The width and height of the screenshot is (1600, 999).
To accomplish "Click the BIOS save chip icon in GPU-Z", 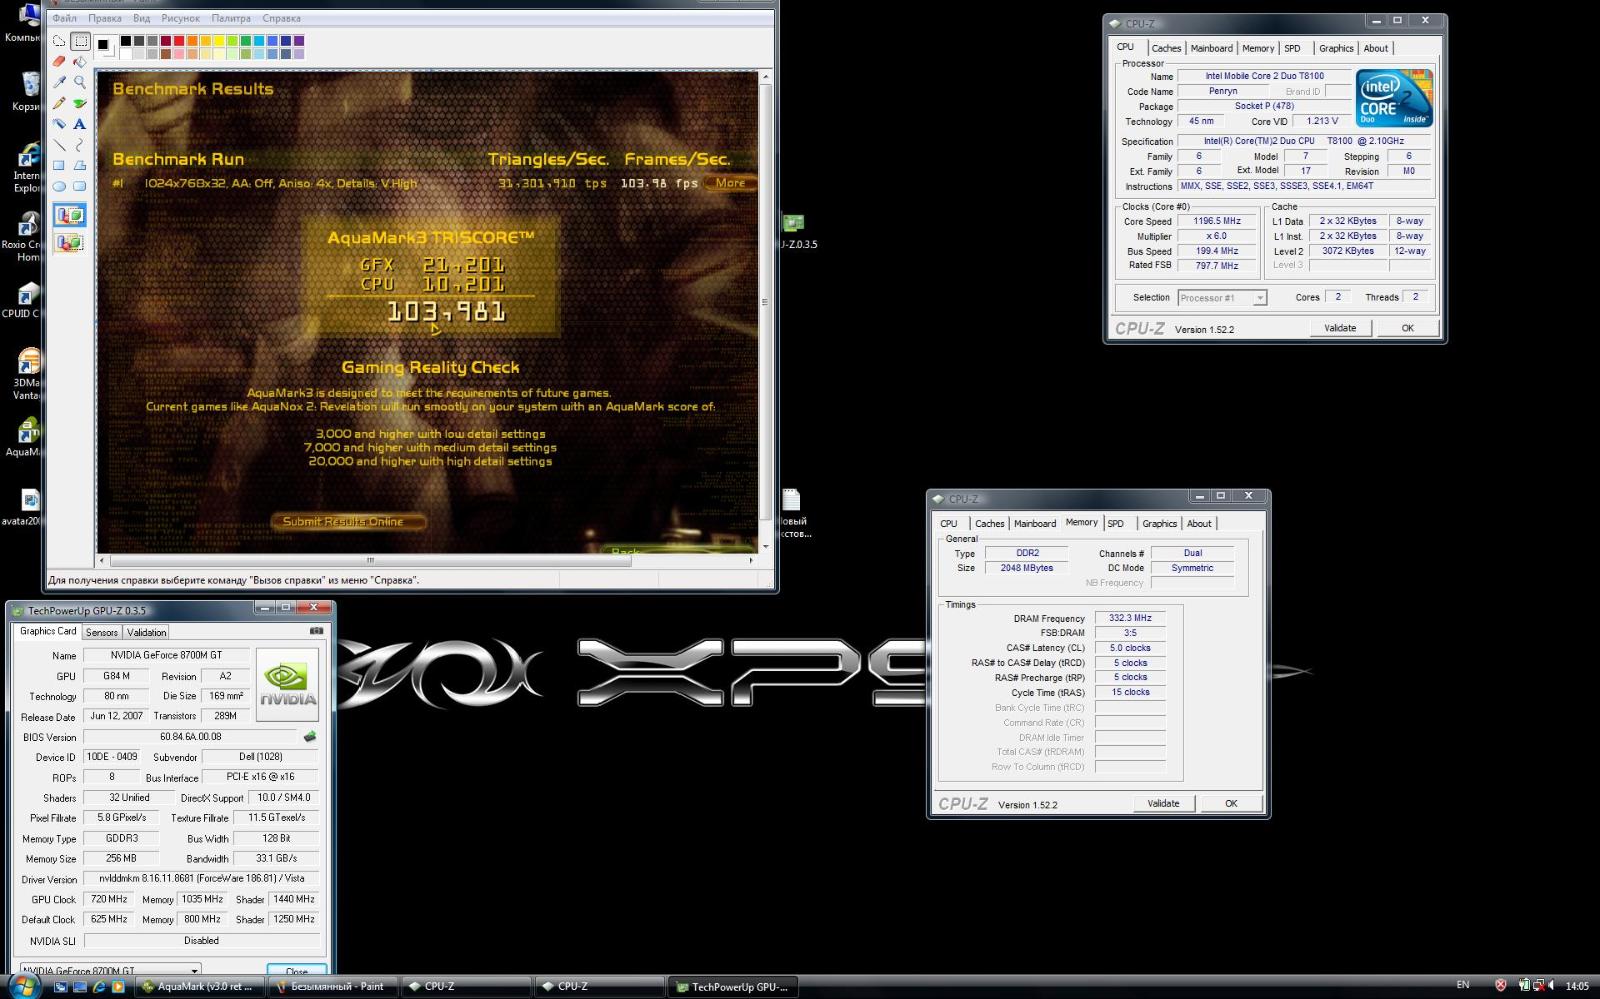I will pos(310,737).
